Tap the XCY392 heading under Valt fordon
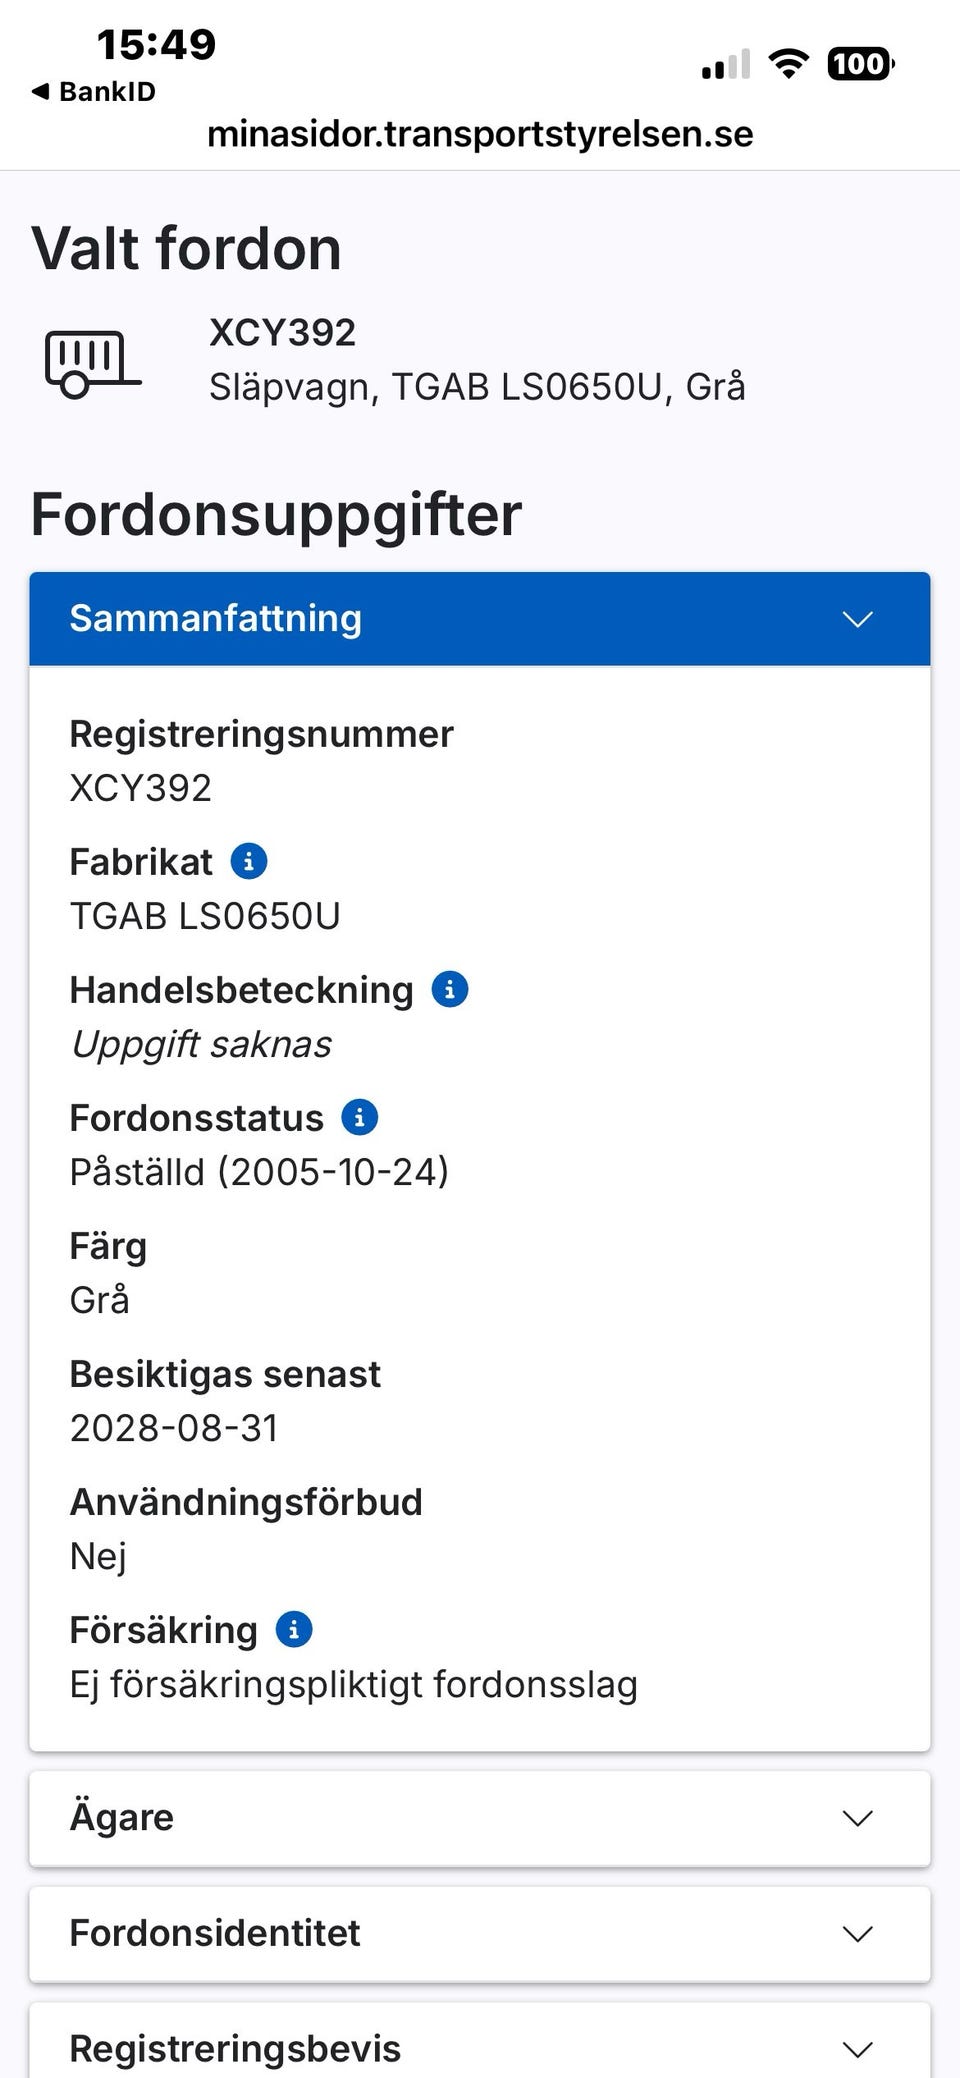The height and width of the screenshot is (2078, 960). 282,333
